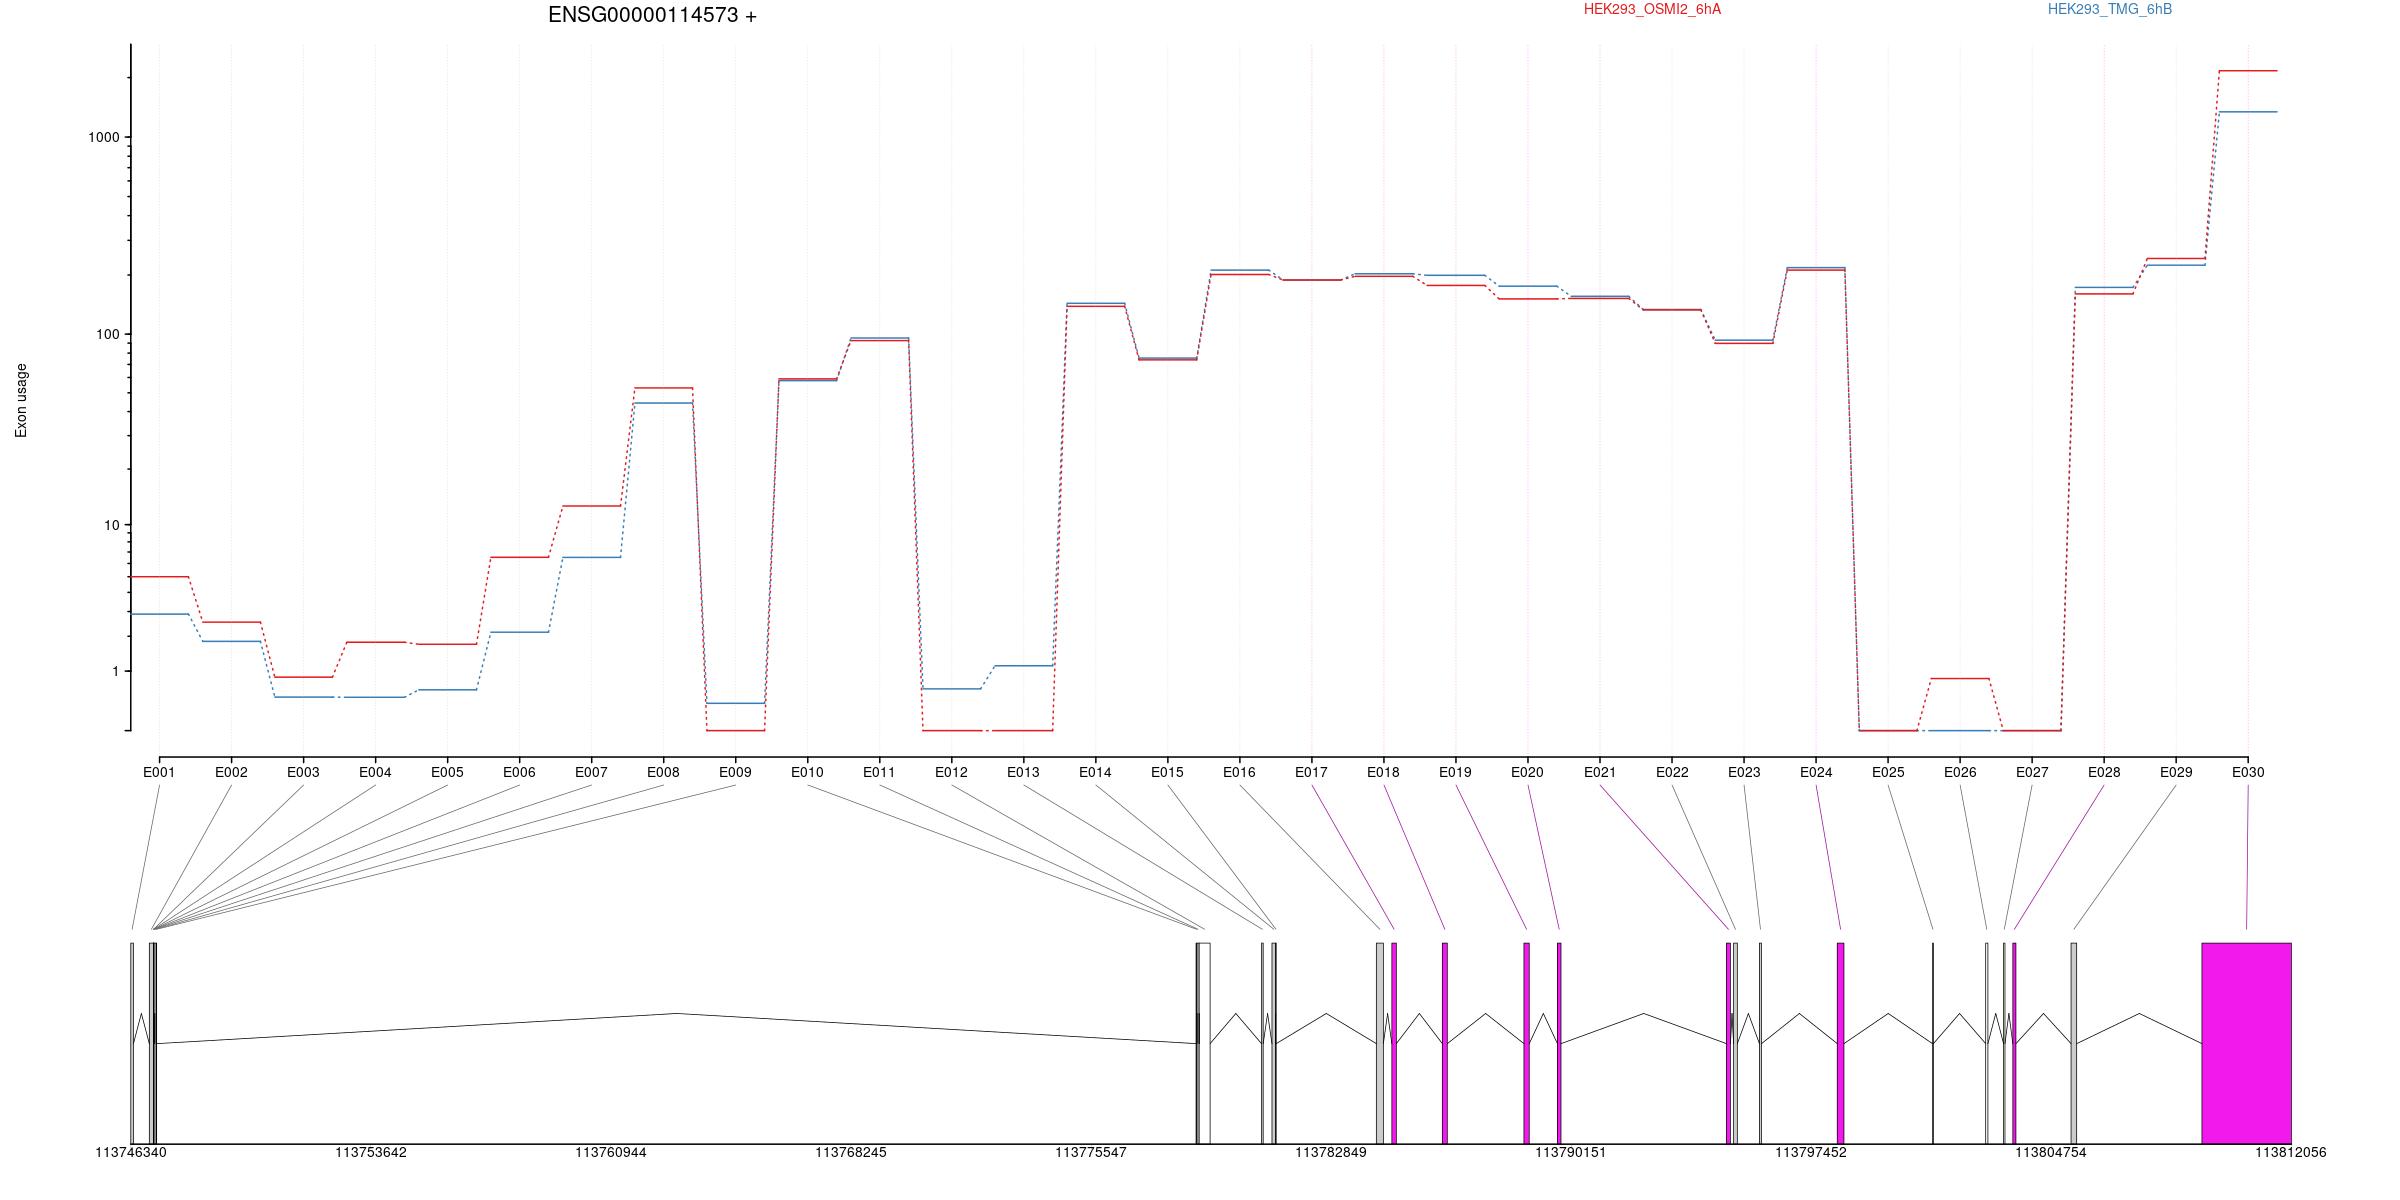Image resolution: width=2400 pixels, height=1200 pixels.
Task: Click genomic coordinate 113812056
Action: [2291, 1153]
